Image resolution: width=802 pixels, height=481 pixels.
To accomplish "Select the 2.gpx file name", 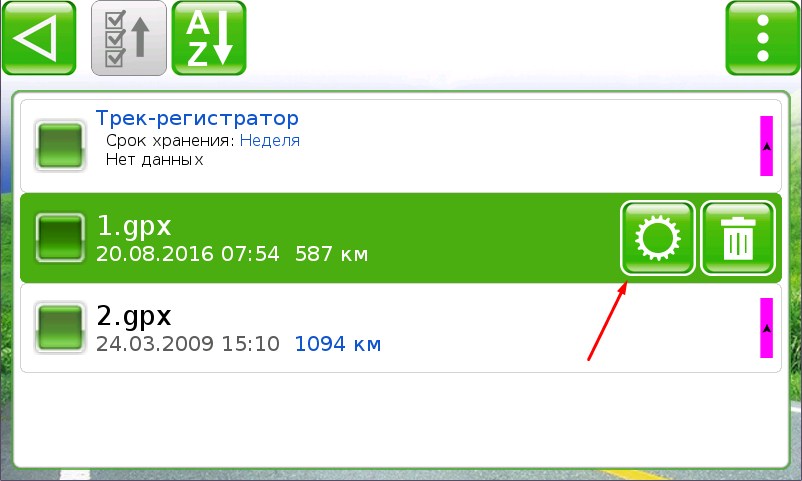I will pyautogui.click(x=133, y=315).
